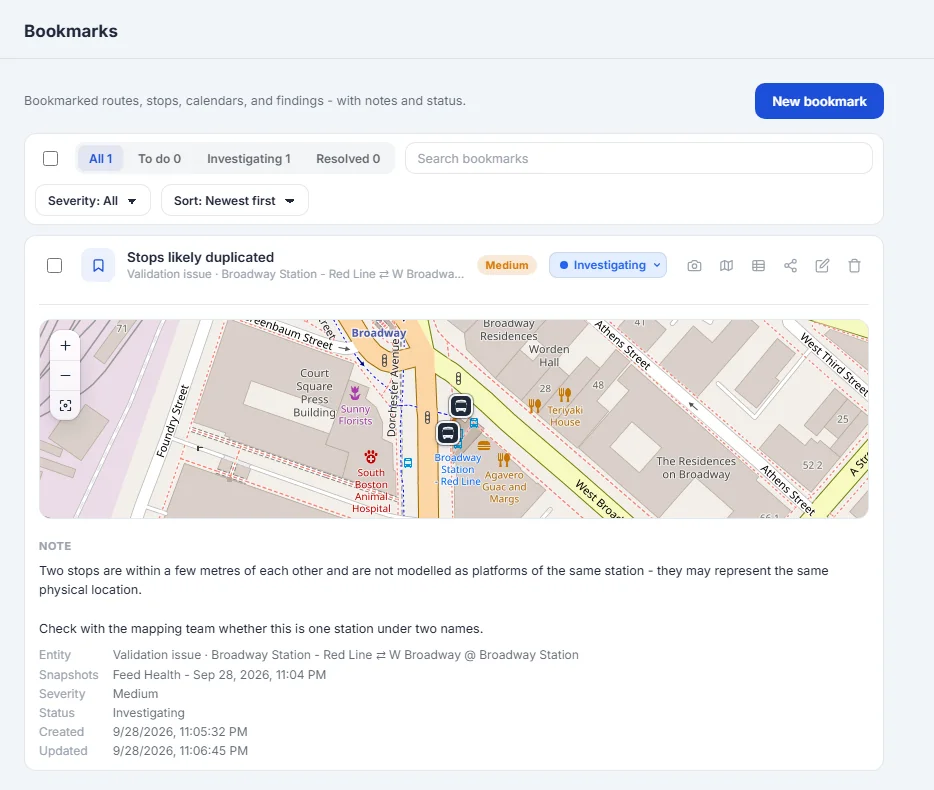Switch to the Investigating 1 tab

249,158
